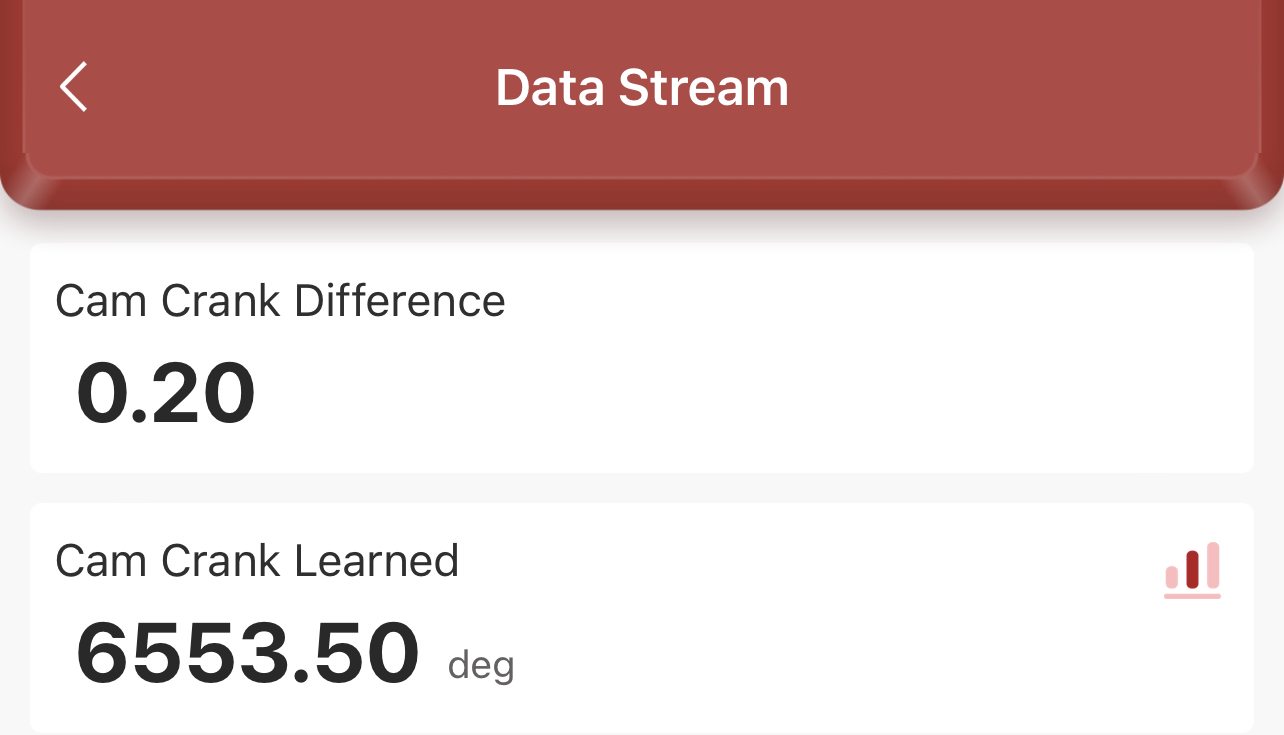This screenshot has width=1284, height=735.
Task: Tap the word Stream in the title
Action: pyautogui.click(x=704, y=88)
